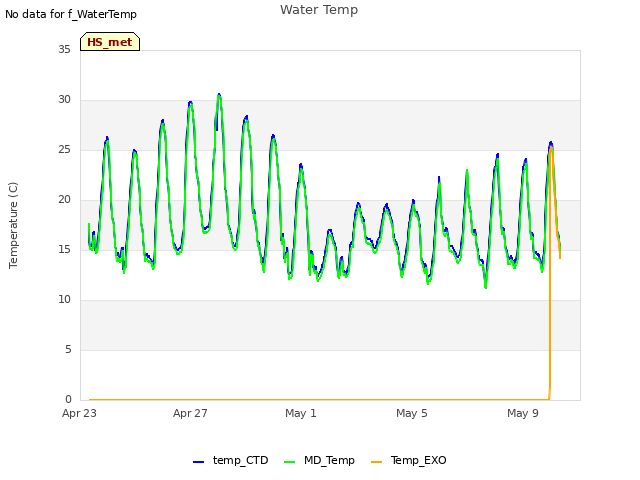
Task: Click the 15 y-axis tick label
Action: click(x=64, y=249)
